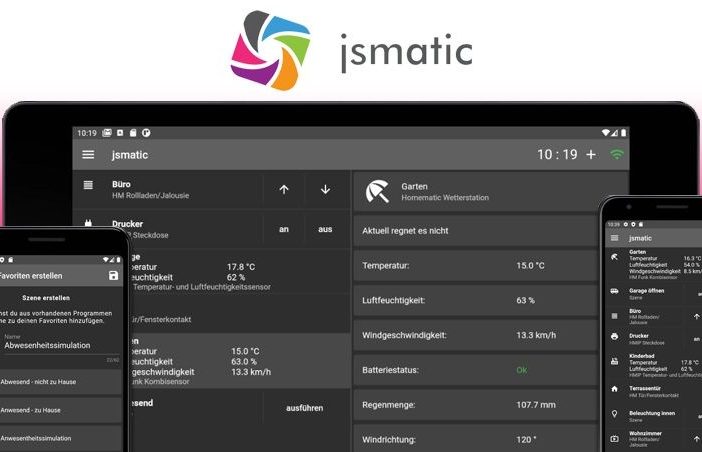The height and width of the screenshot is (452, 702).
Task: Tap the SD card icon in tablet status bar
Action: click(x=133, y=133)
